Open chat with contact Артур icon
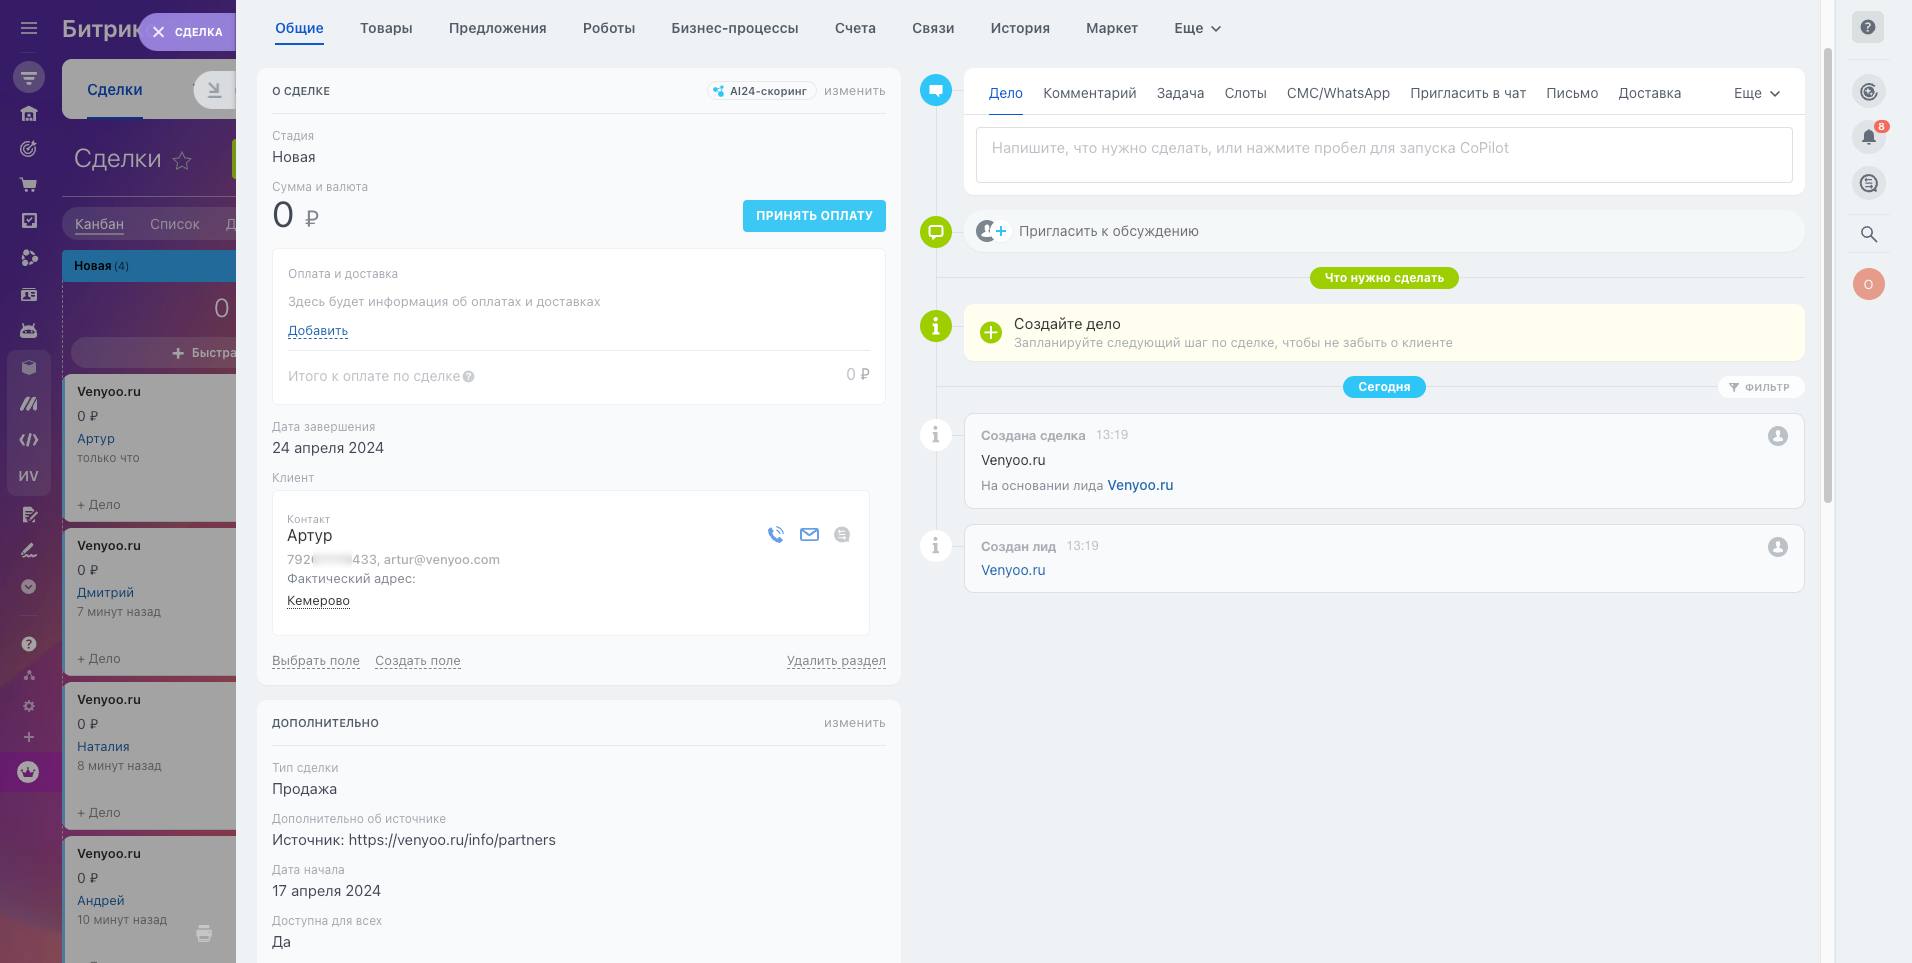 pyautogui.click(x=842, y=535)
